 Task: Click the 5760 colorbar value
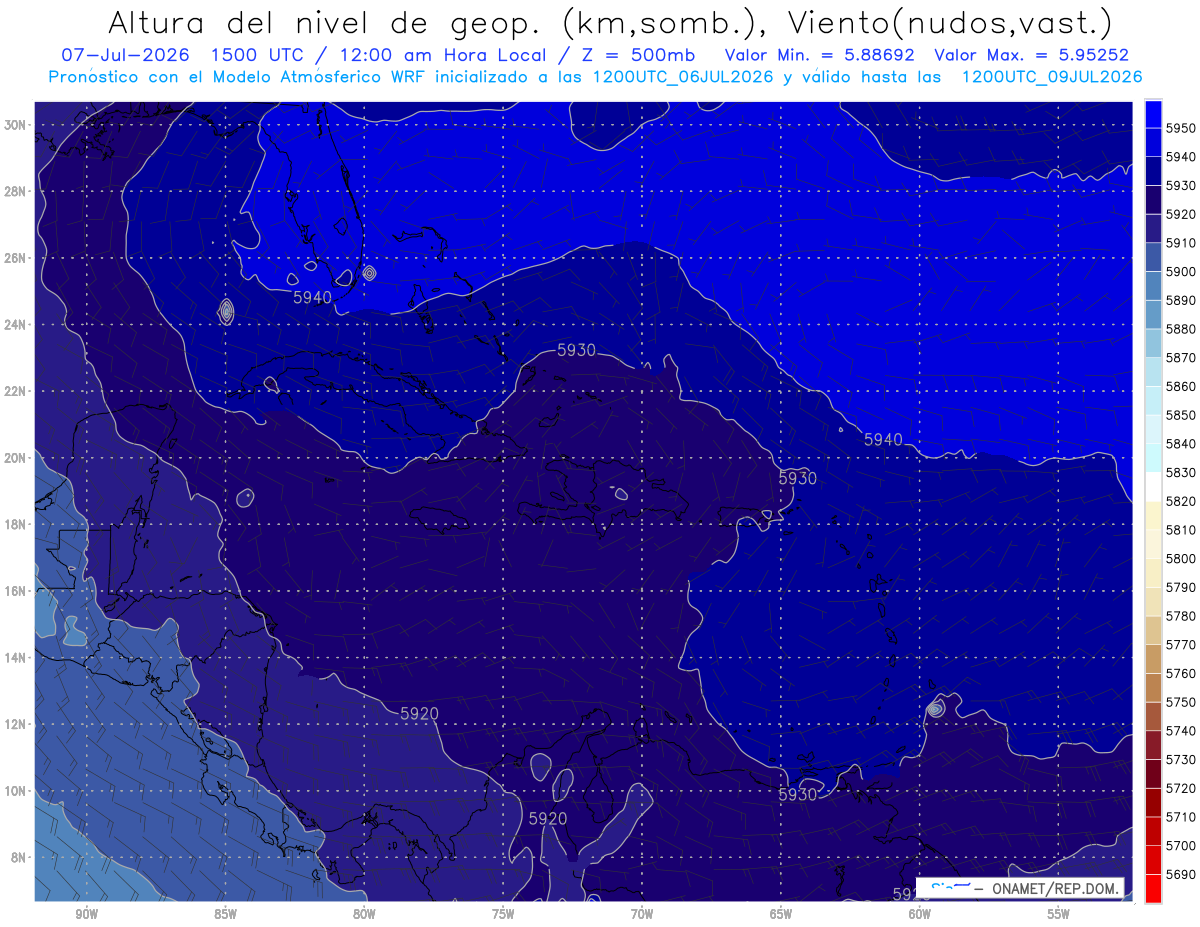pos(1181,673)
